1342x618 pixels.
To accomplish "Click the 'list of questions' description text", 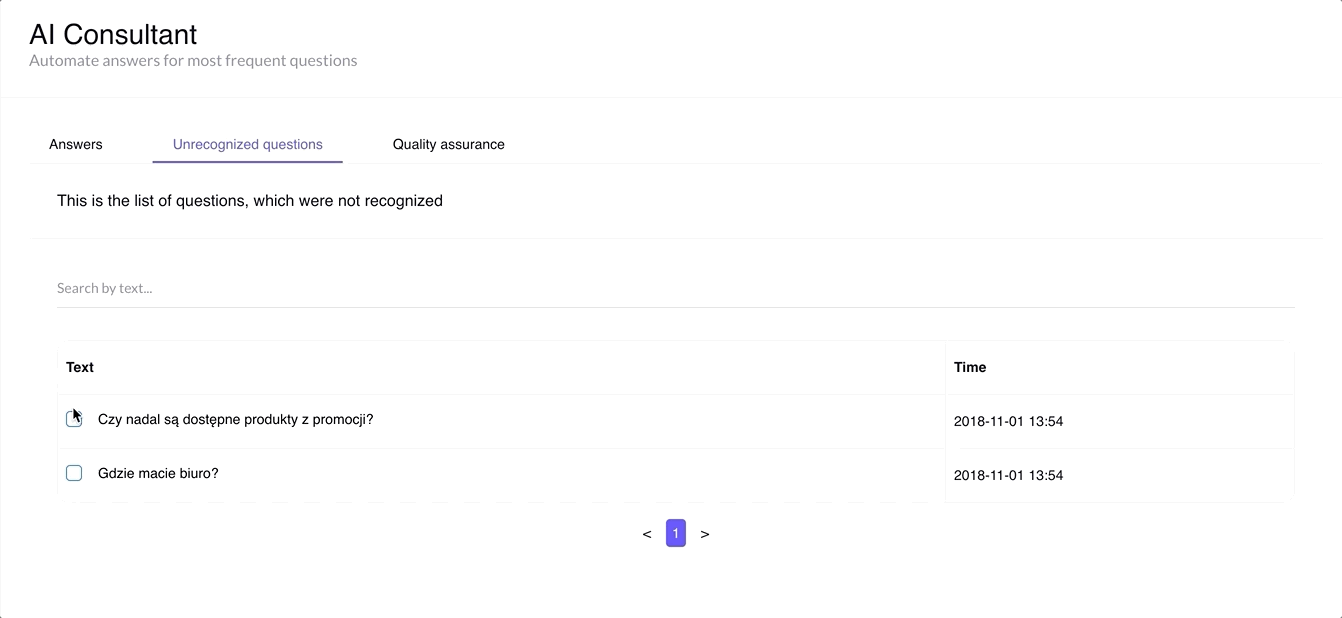I will [x=250, y=201].
